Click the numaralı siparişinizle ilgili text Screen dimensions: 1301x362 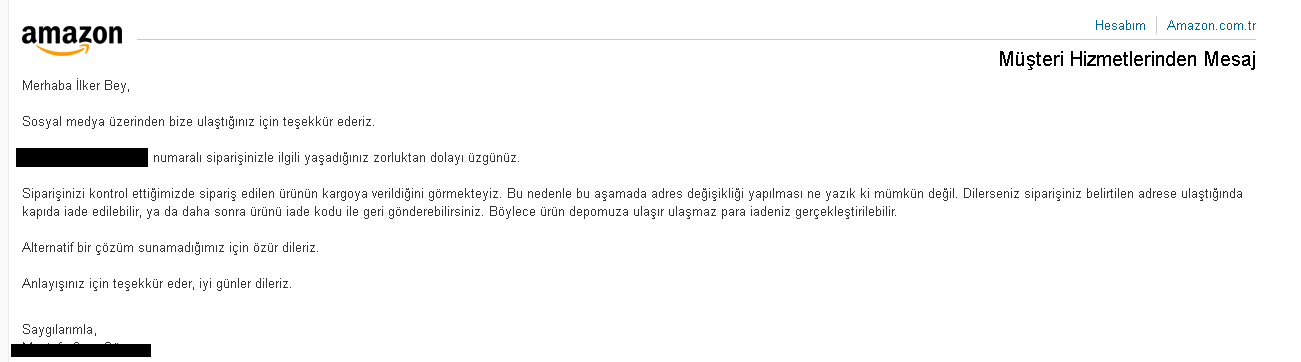232,158
